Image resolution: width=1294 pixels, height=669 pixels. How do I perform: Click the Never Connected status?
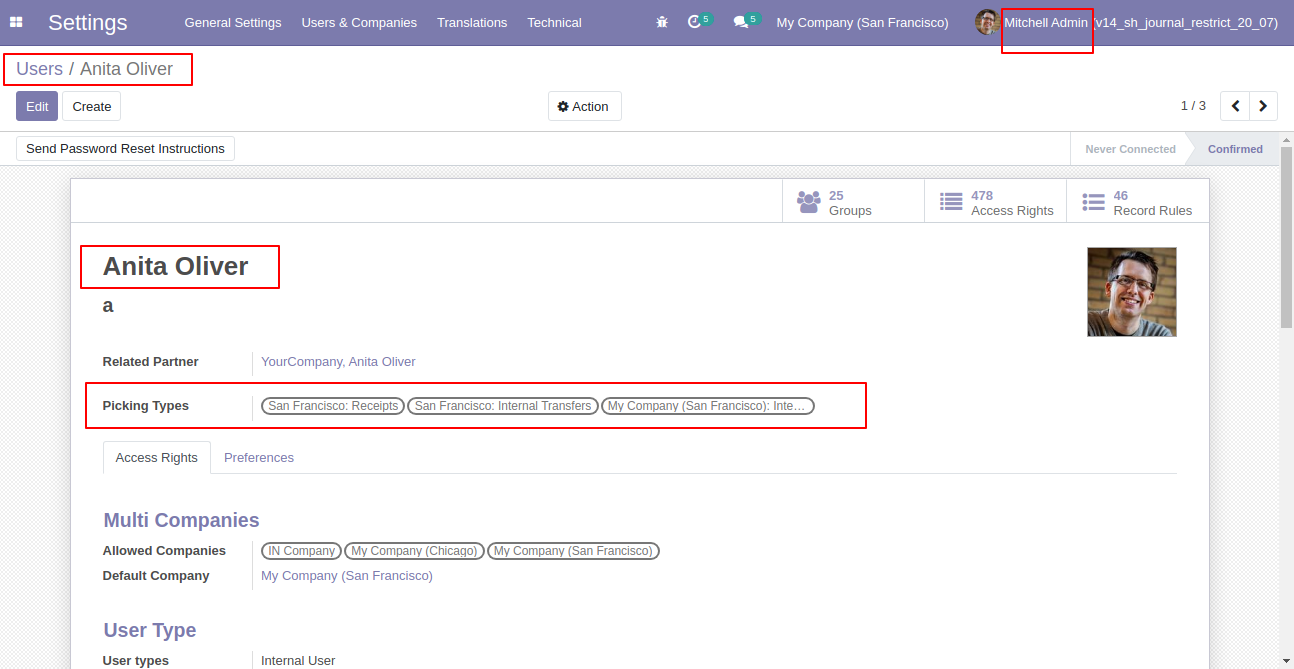click(1130, 149)
